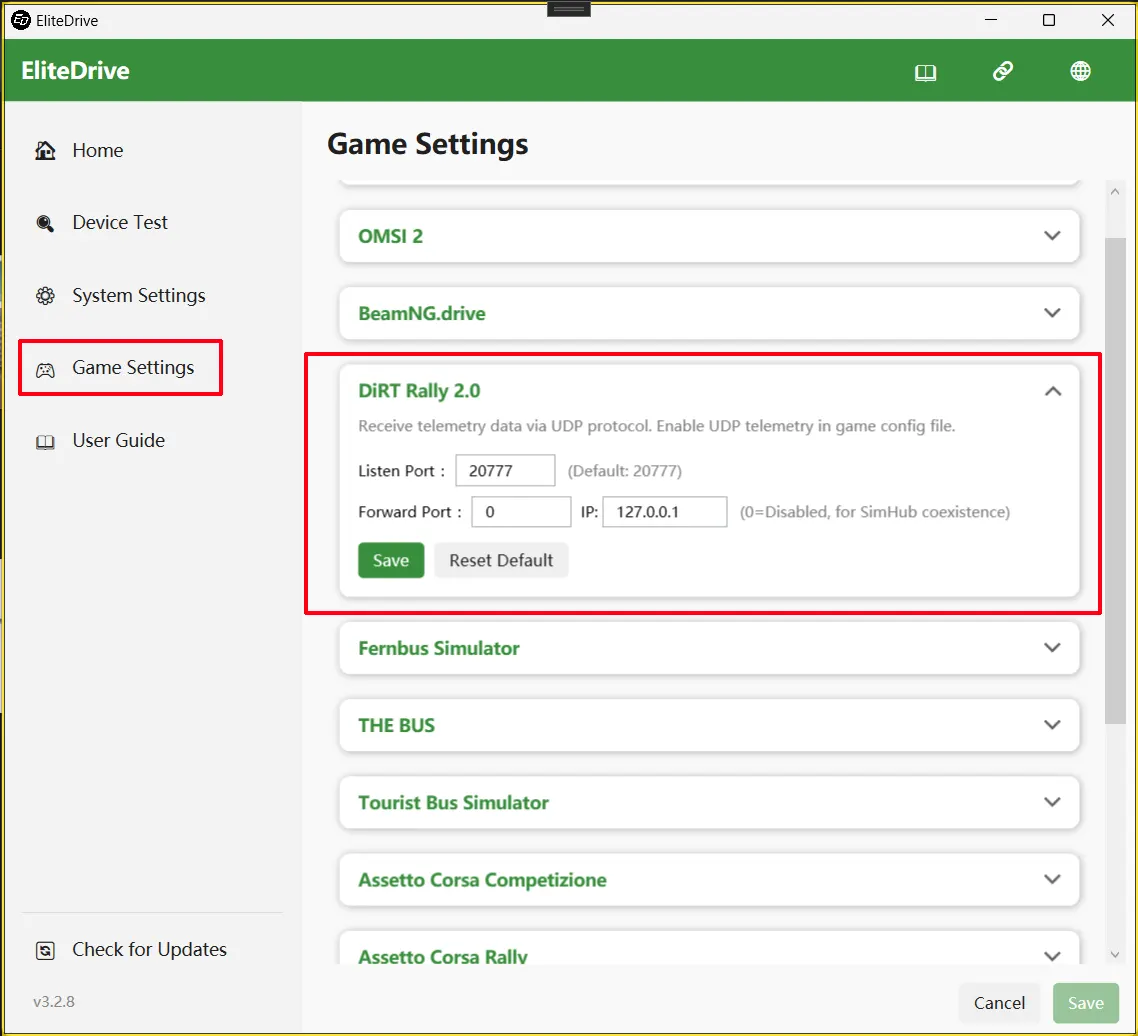Click the chain link icon in header

click(1003, 71)
